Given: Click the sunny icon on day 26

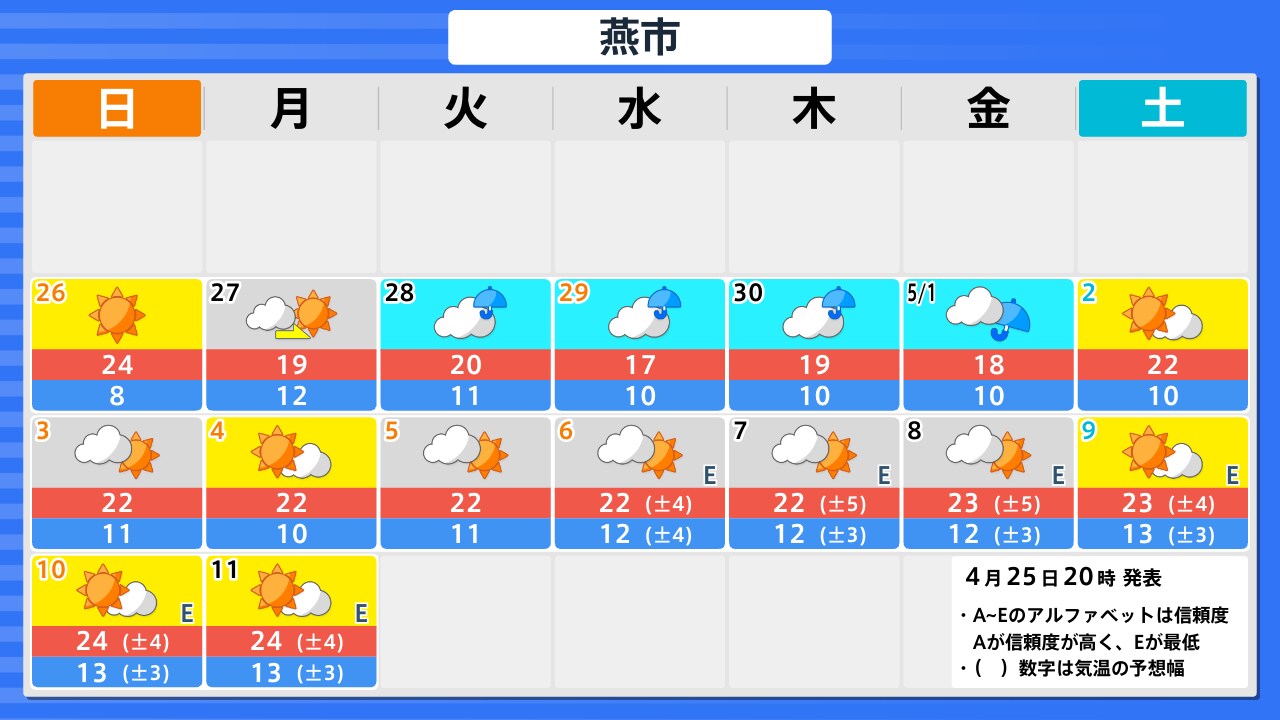Looking at the screenshot, I should tap(117, 315).
